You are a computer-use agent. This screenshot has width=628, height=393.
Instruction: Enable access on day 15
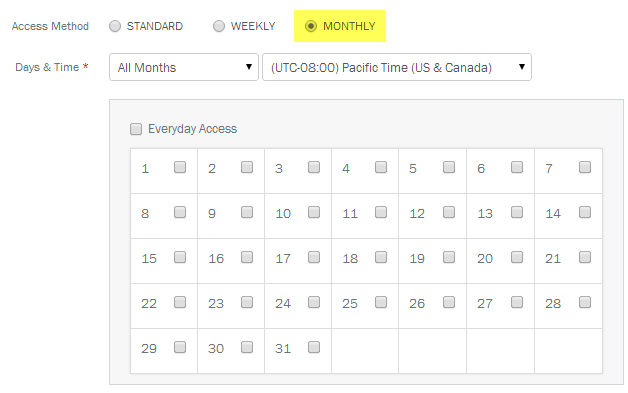(180, 257)
